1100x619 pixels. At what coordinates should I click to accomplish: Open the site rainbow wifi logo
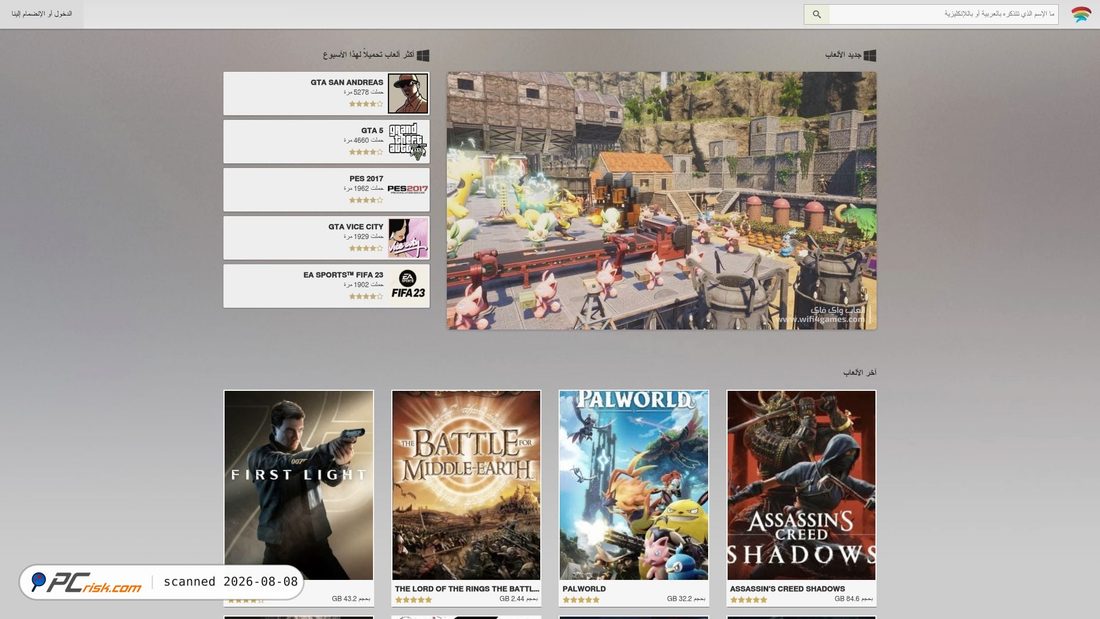click(x=1081, y=14)
